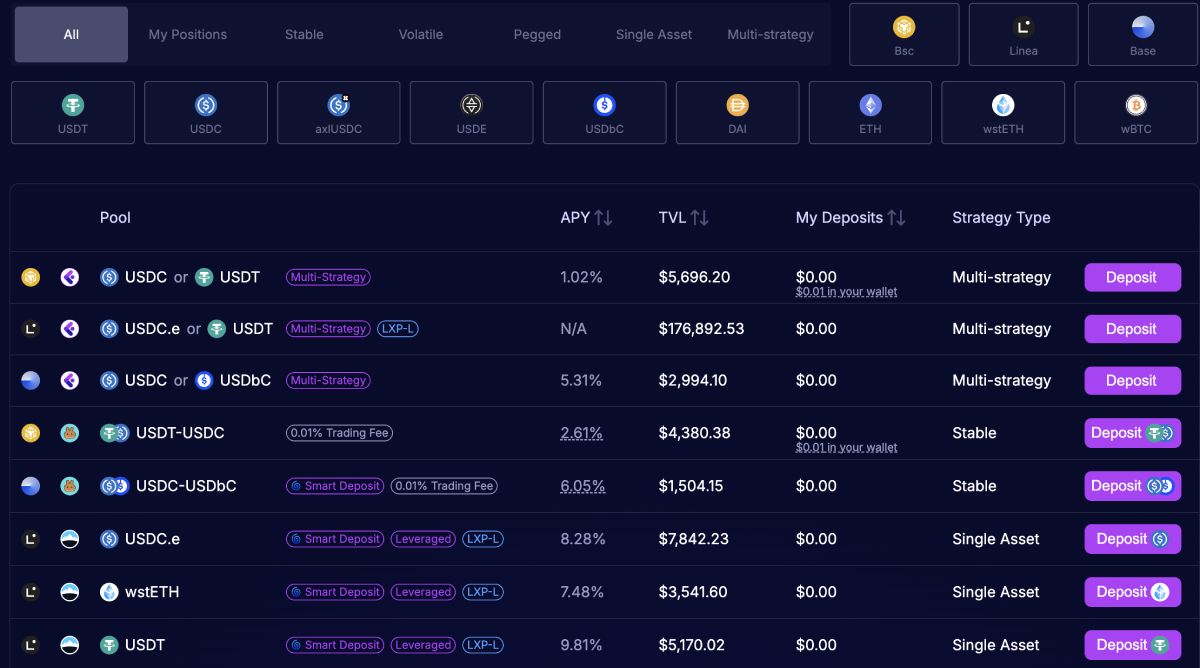Toggle the axlUSDC token filter
The width and height of the screenshot is (1200, 668).
[x=339, y=113]
